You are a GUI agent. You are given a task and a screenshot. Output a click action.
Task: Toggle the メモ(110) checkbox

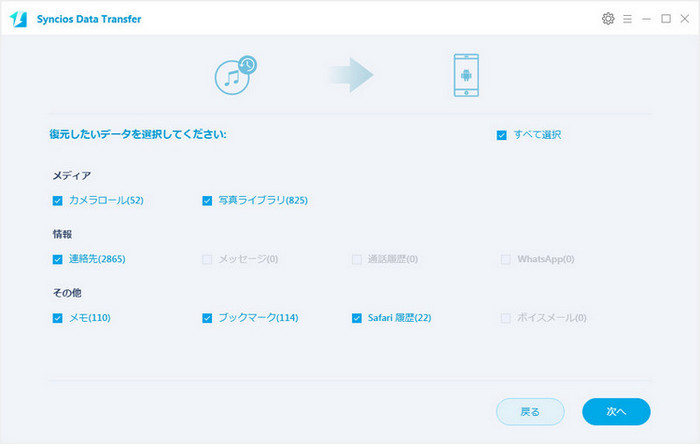[58, 318]
